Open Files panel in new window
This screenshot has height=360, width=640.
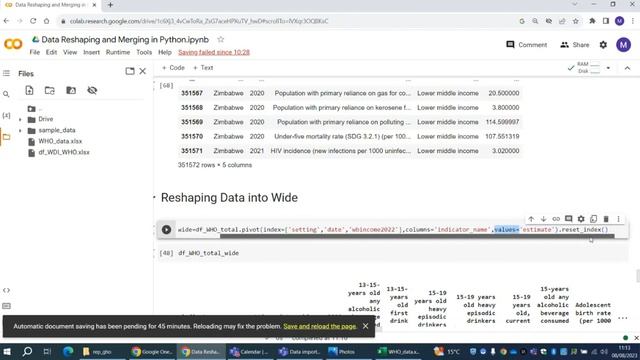pos(130,71)
